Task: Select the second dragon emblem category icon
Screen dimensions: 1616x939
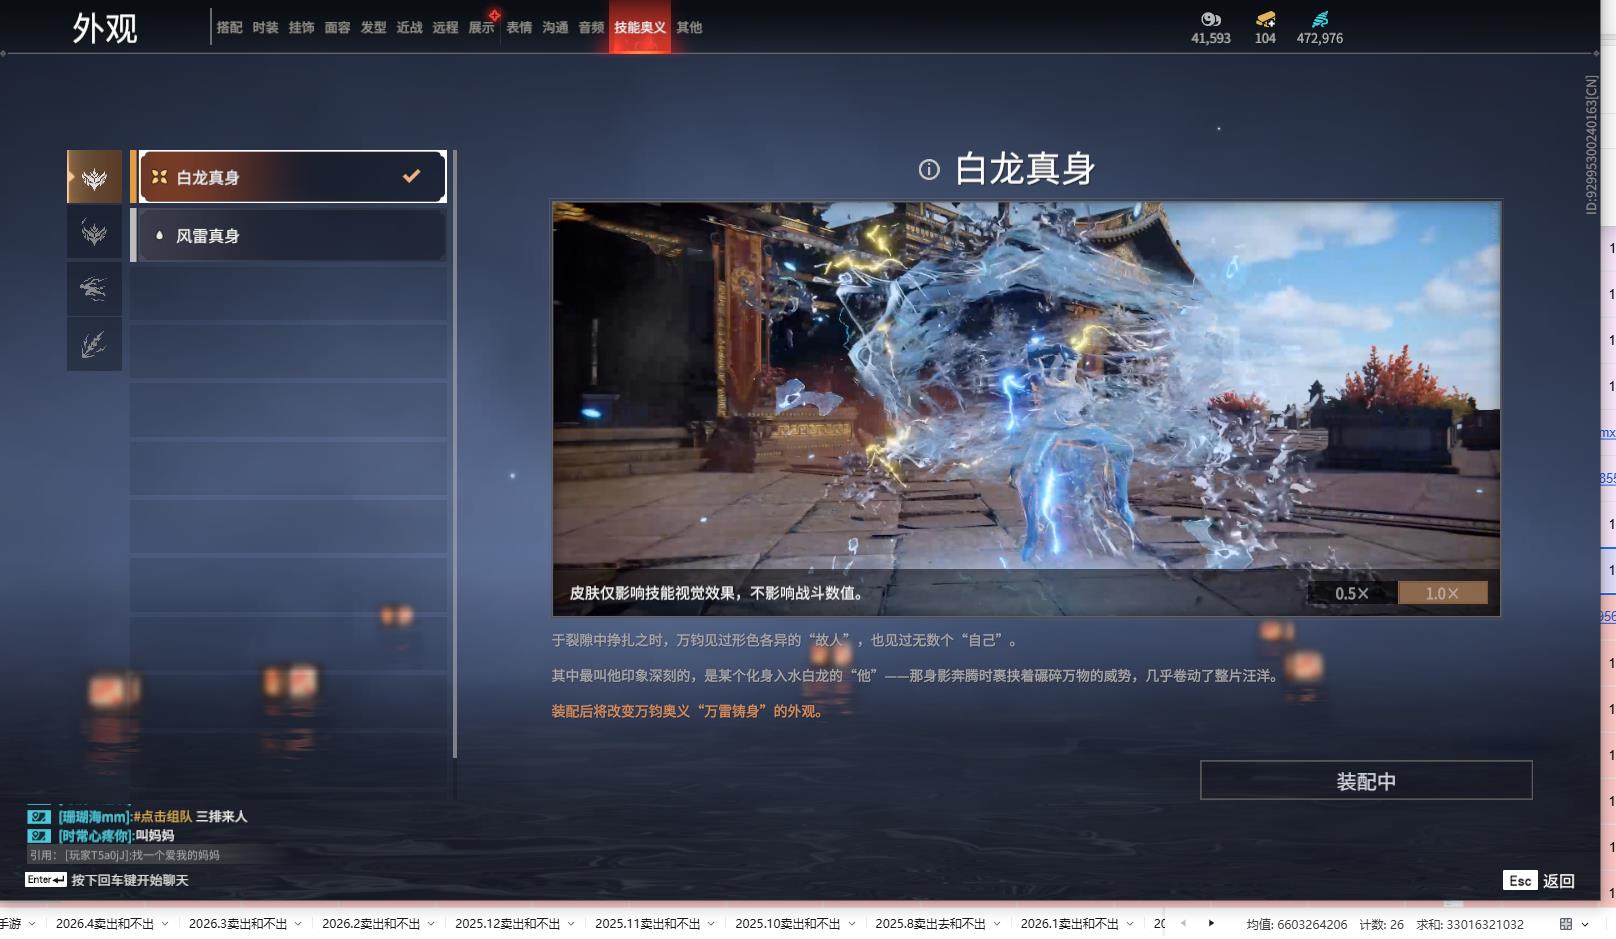Action: [x=93, y=231]
